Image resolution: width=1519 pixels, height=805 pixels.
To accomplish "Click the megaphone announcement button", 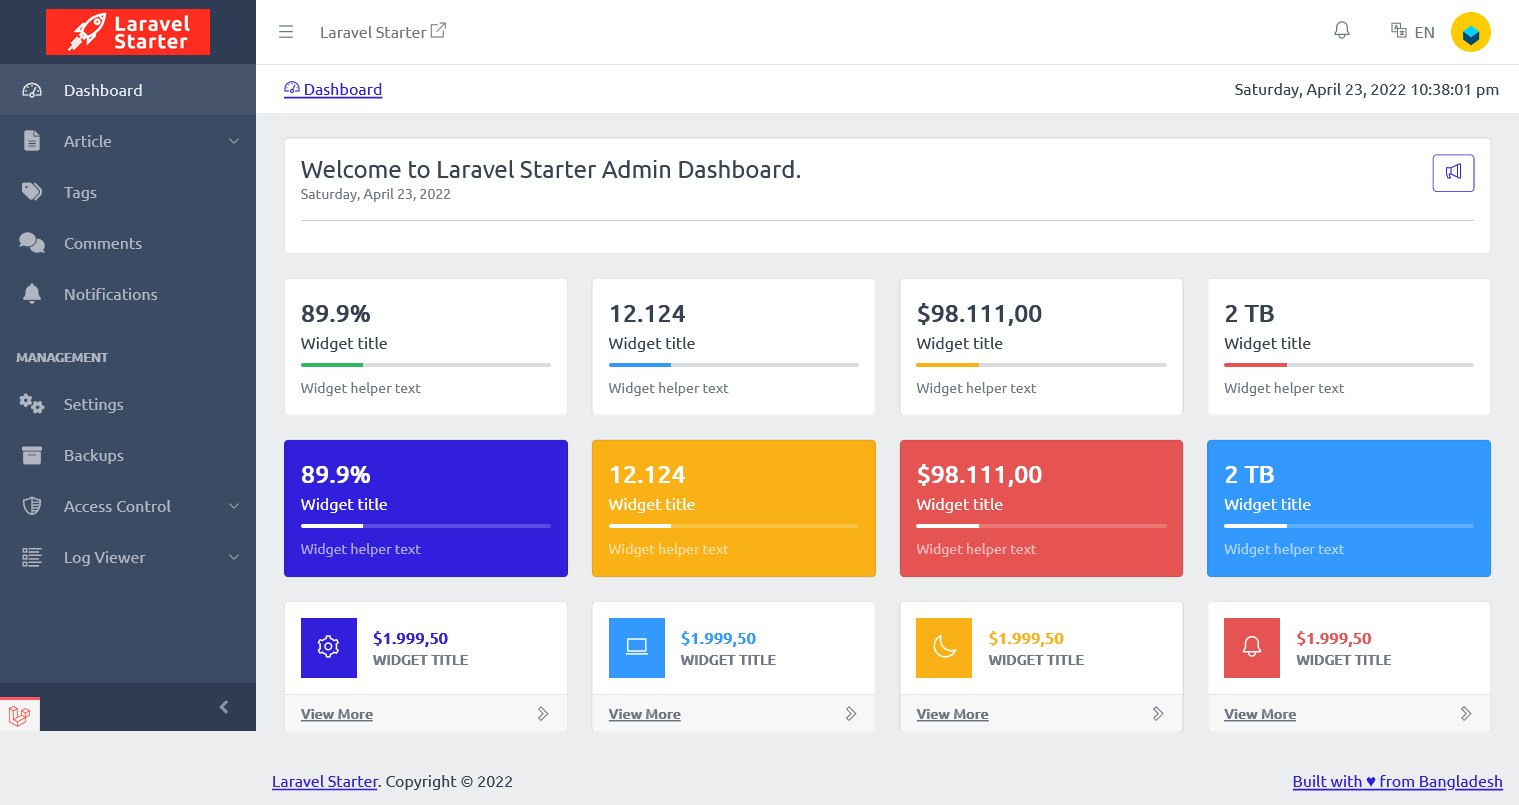I will [1453, 172].
